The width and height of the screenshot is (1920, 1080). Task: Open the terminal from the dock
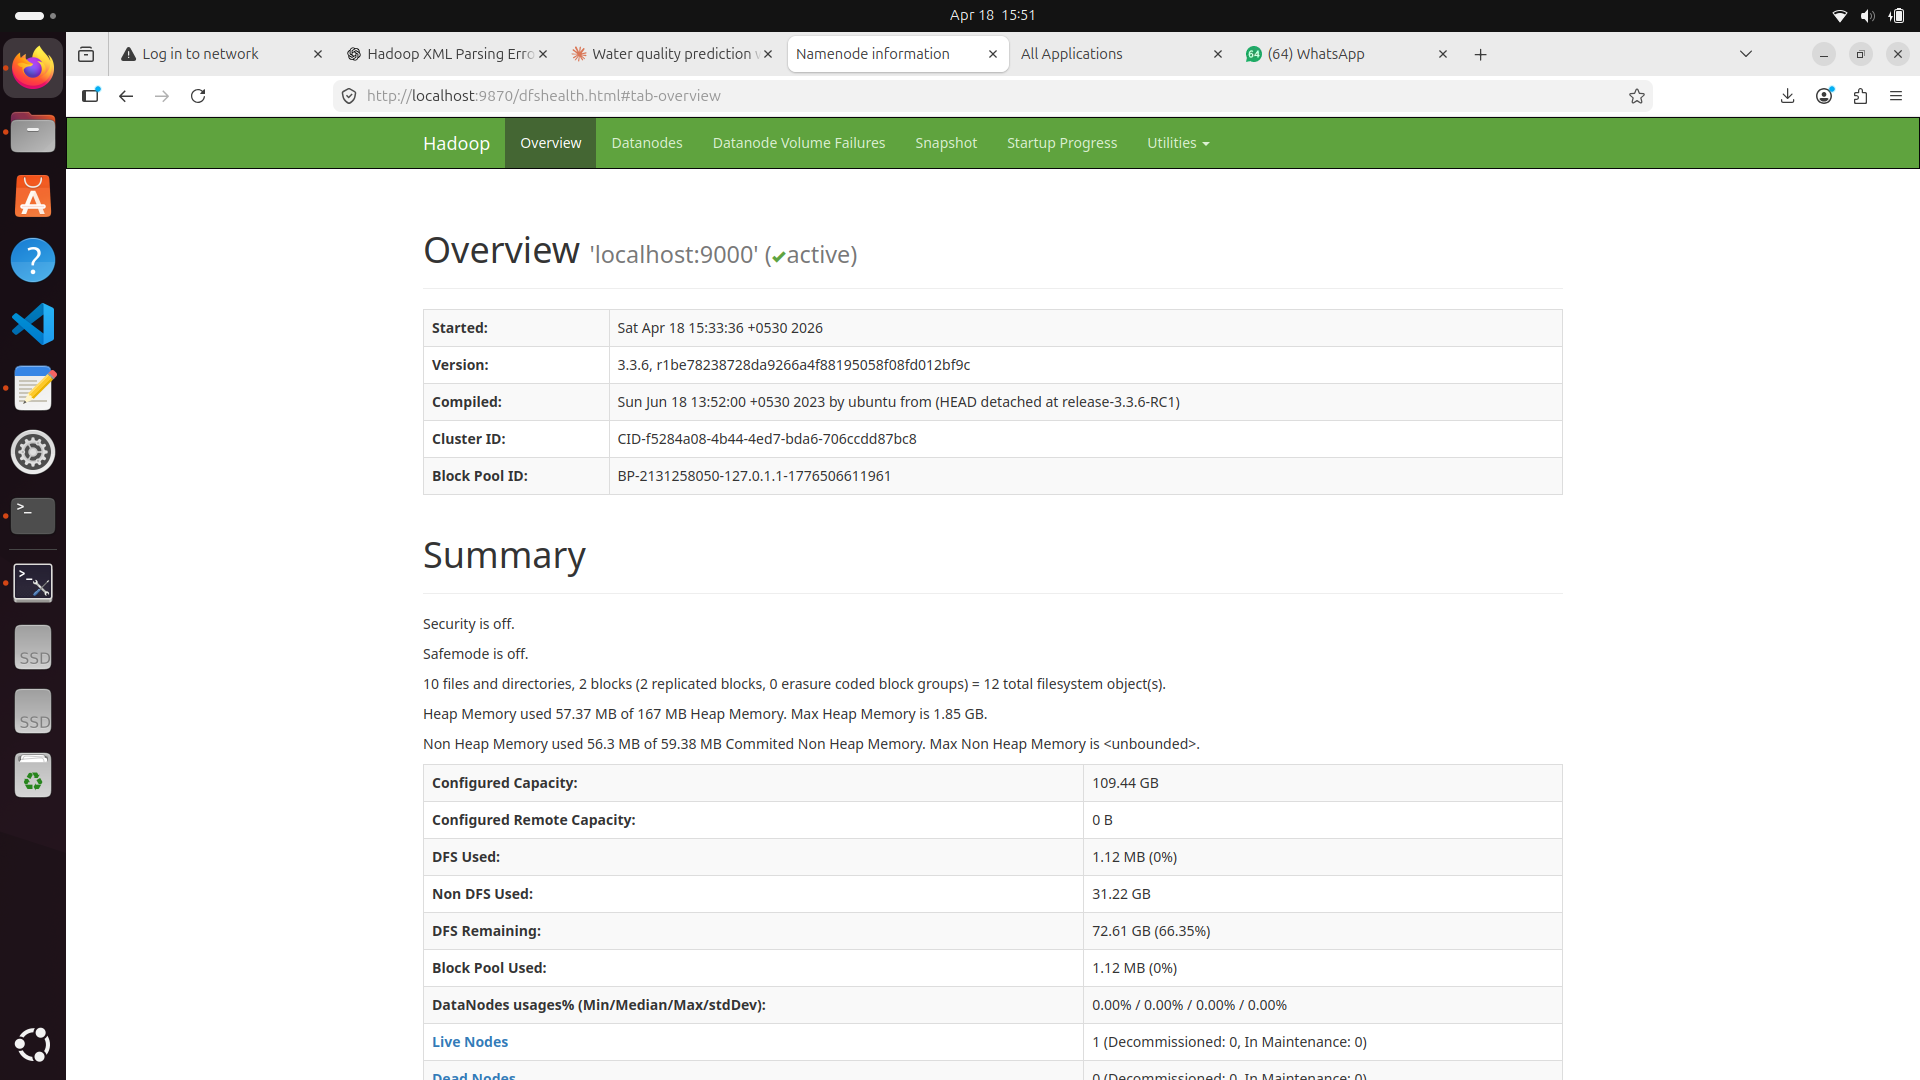33,516
